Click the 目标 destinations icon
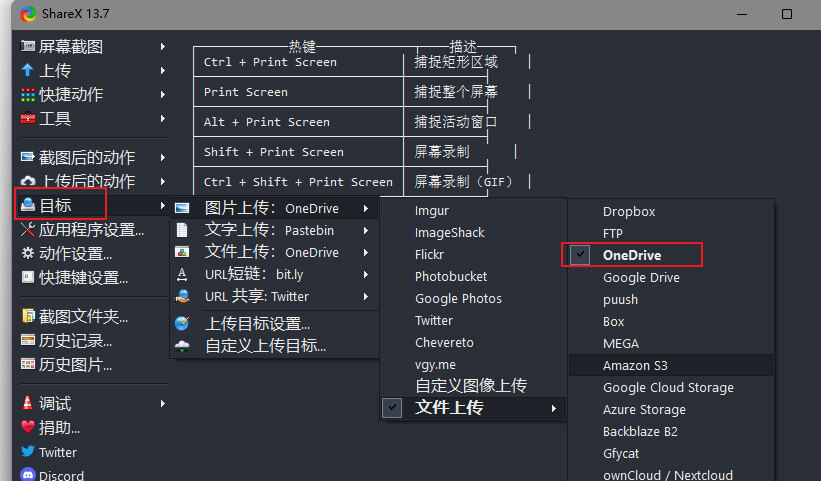The width and height of the screenshot is (821, 481). coord(28,205)
